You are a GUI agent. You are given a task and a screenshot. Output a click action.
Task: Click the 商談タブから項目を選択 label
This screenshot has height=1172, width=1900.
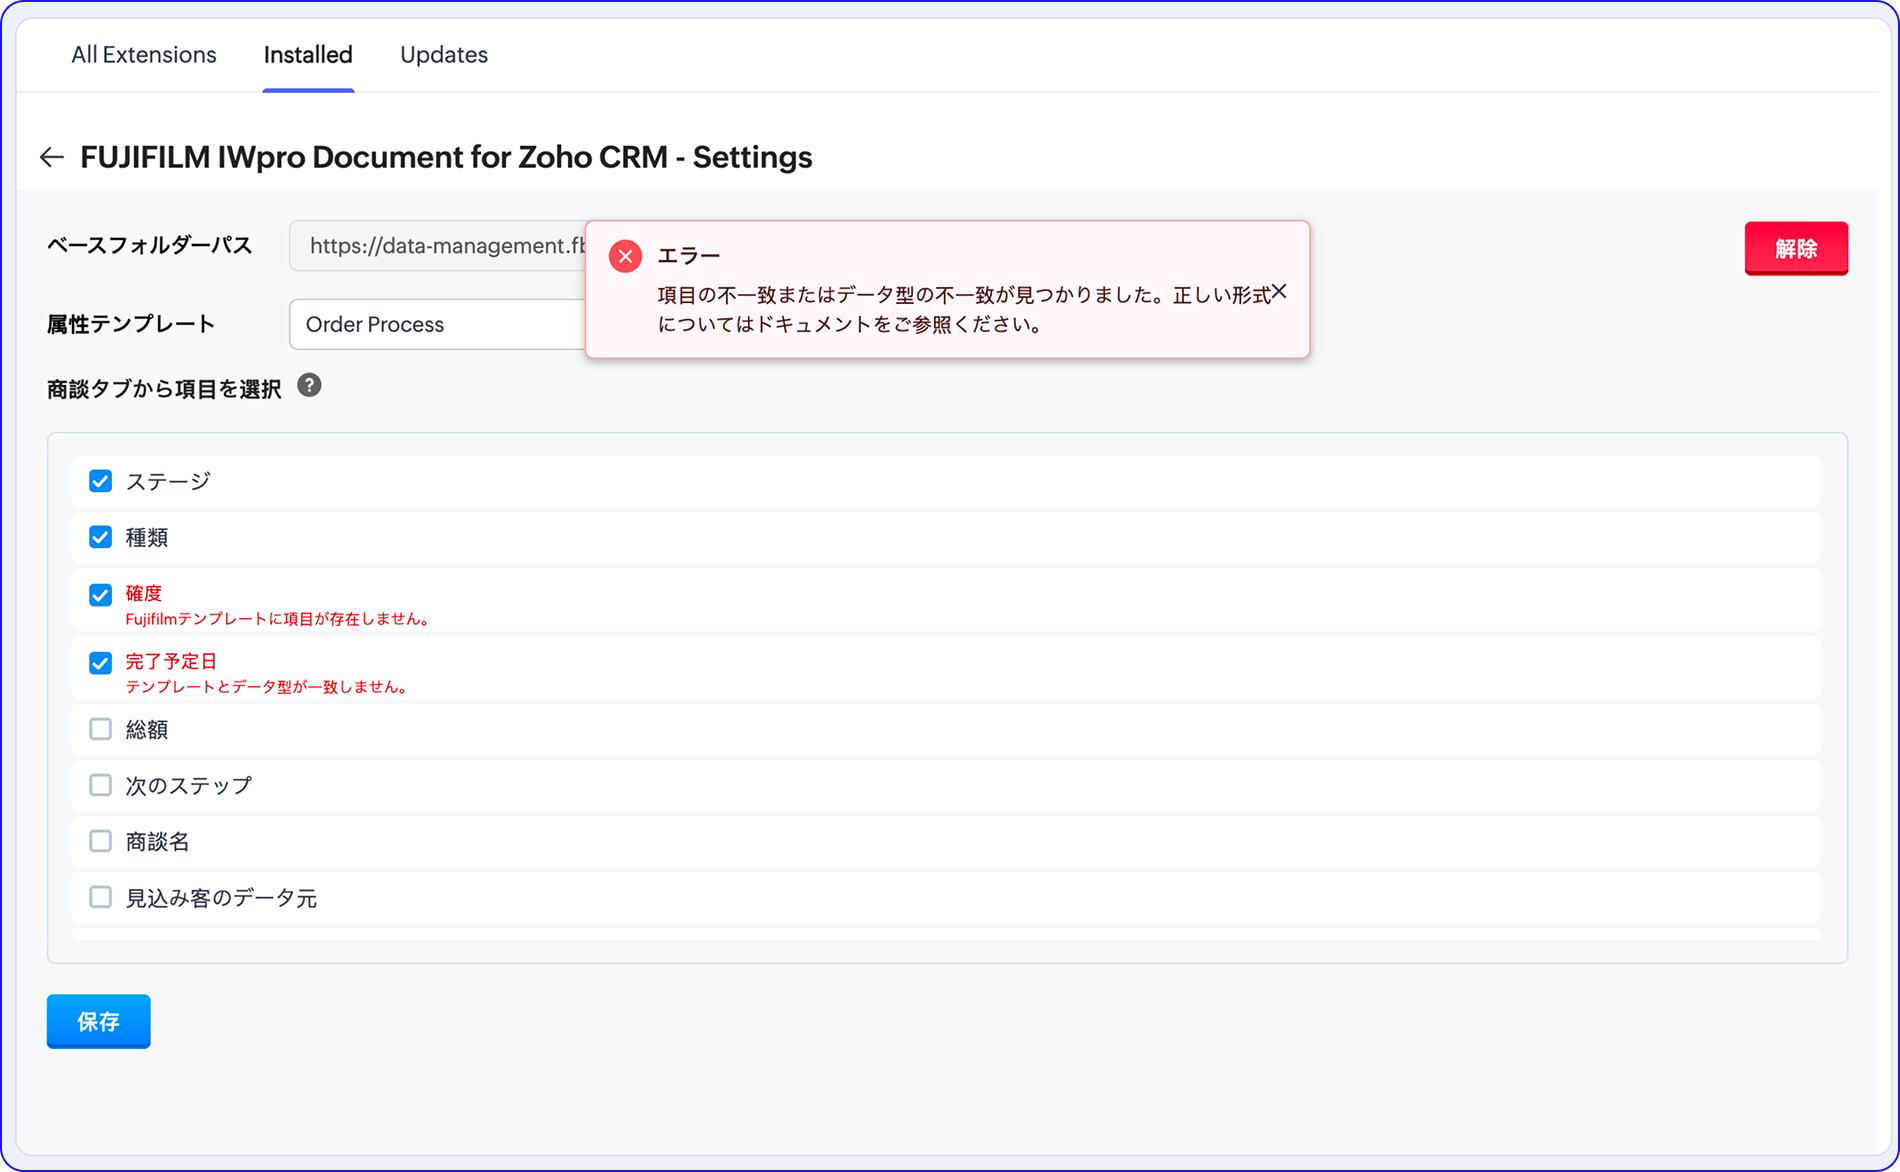pyautogui.click(x=164, y=389)
